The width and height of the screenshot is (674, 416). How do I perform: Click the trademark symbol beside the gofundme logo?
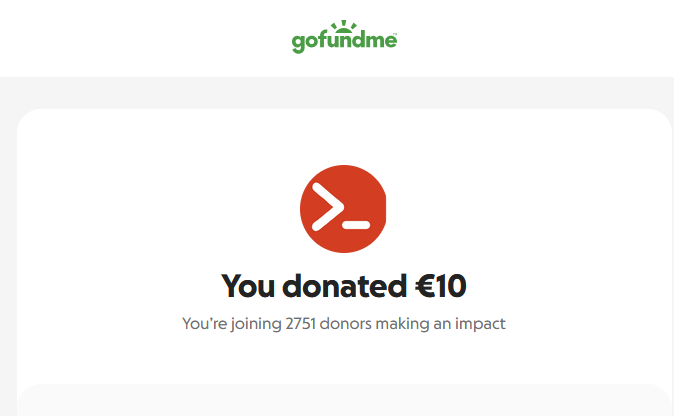point(395,34)
